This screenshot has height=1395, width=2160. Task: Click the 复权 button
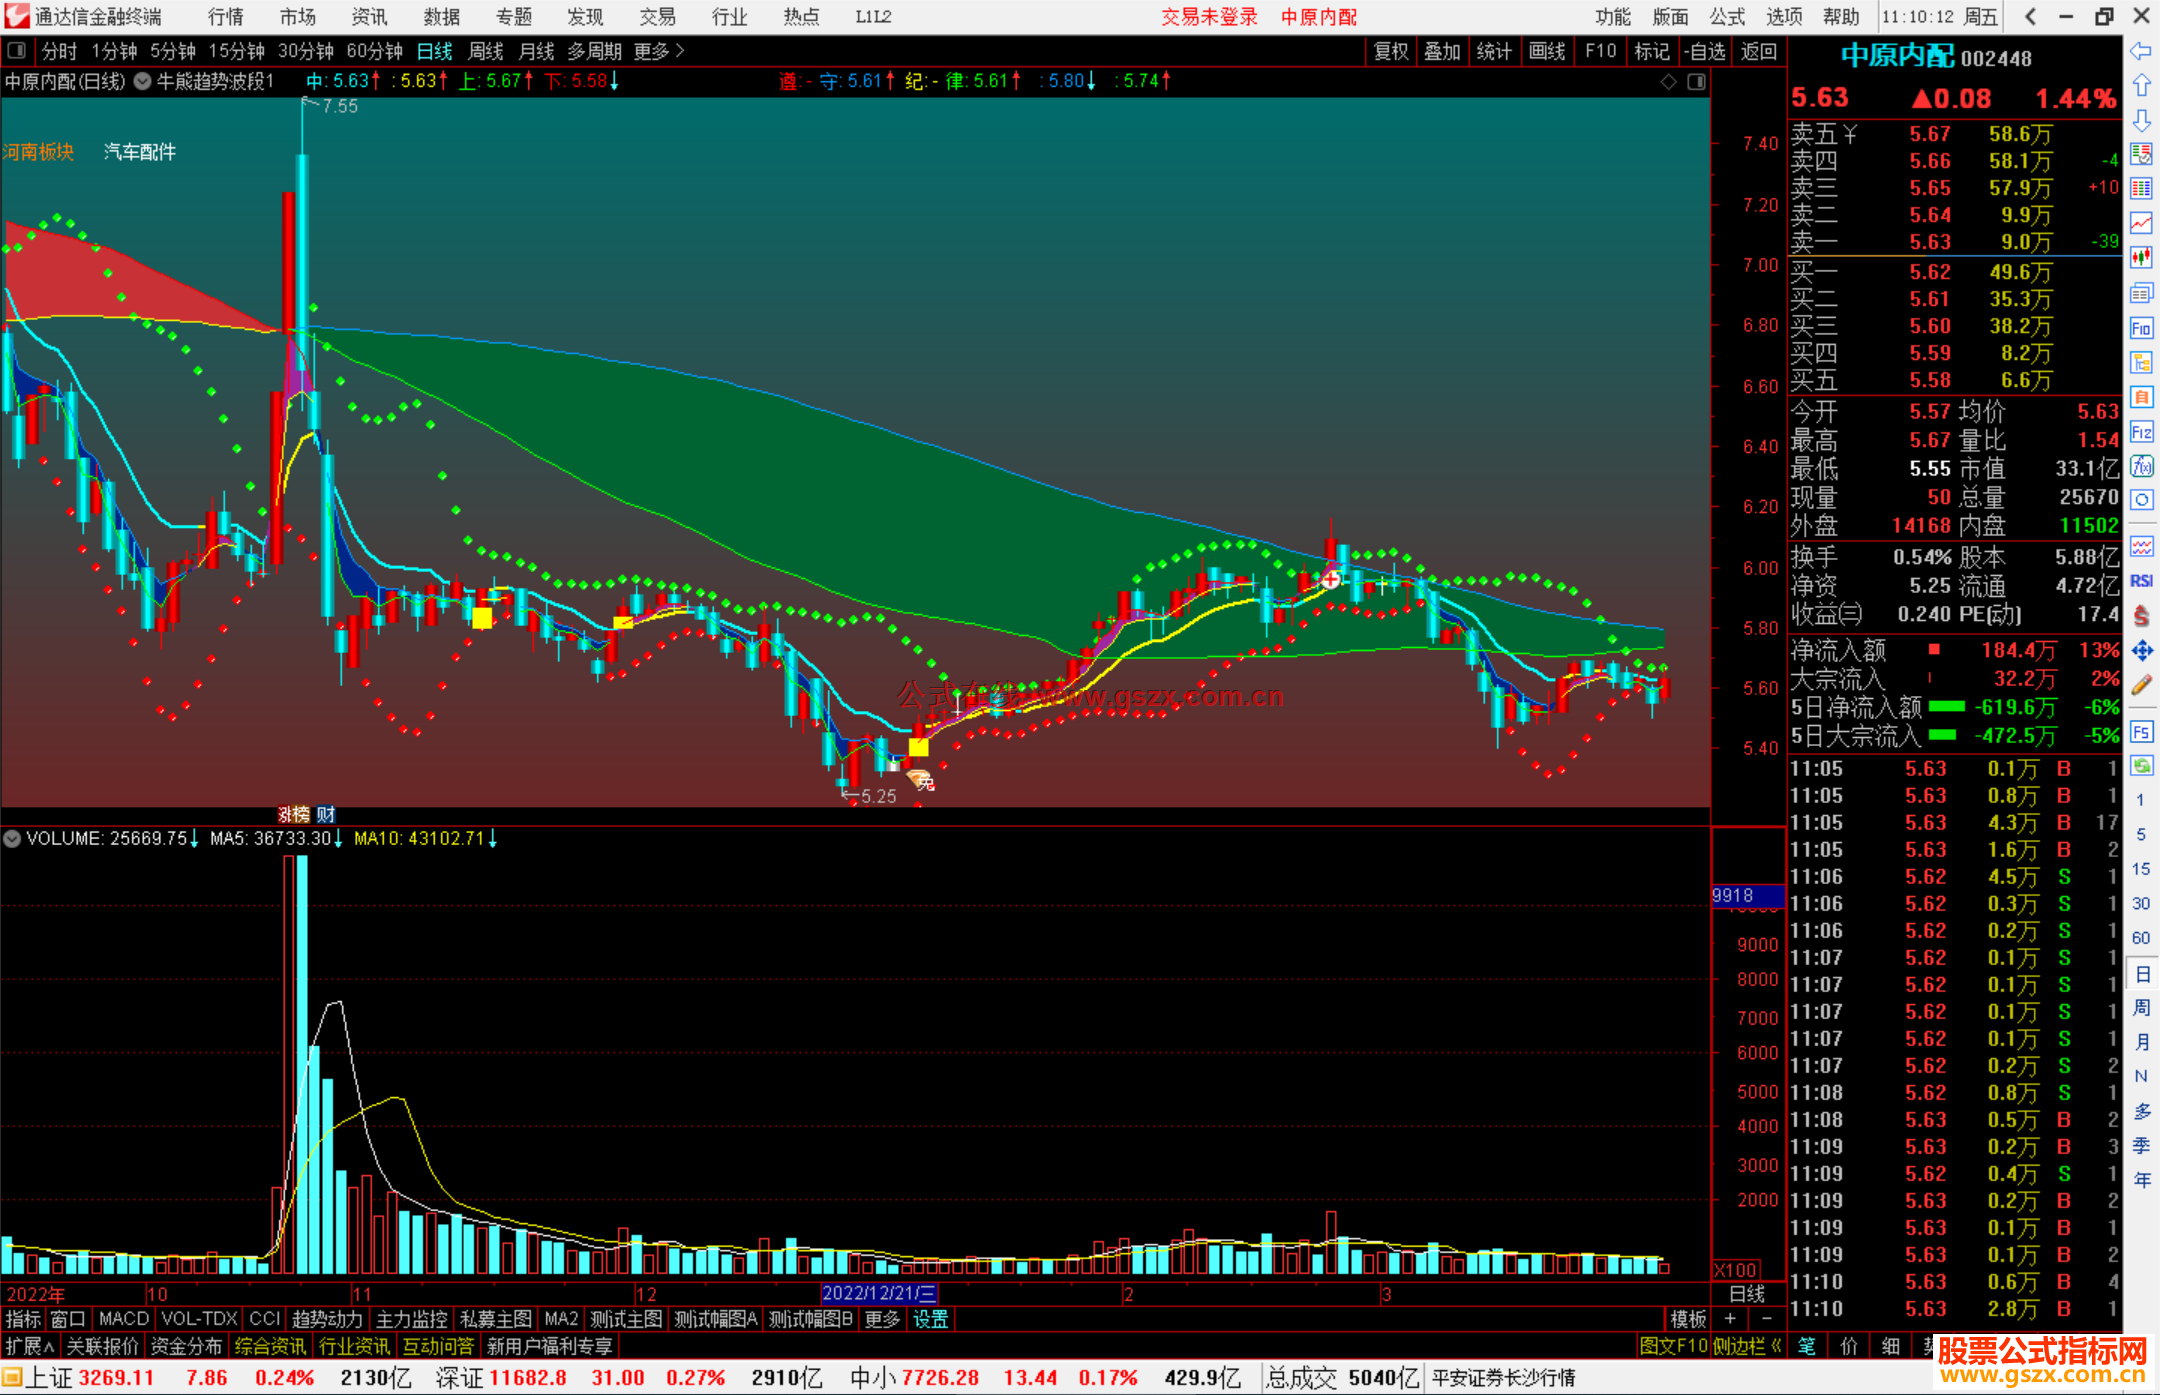[x=1390, y=51]
